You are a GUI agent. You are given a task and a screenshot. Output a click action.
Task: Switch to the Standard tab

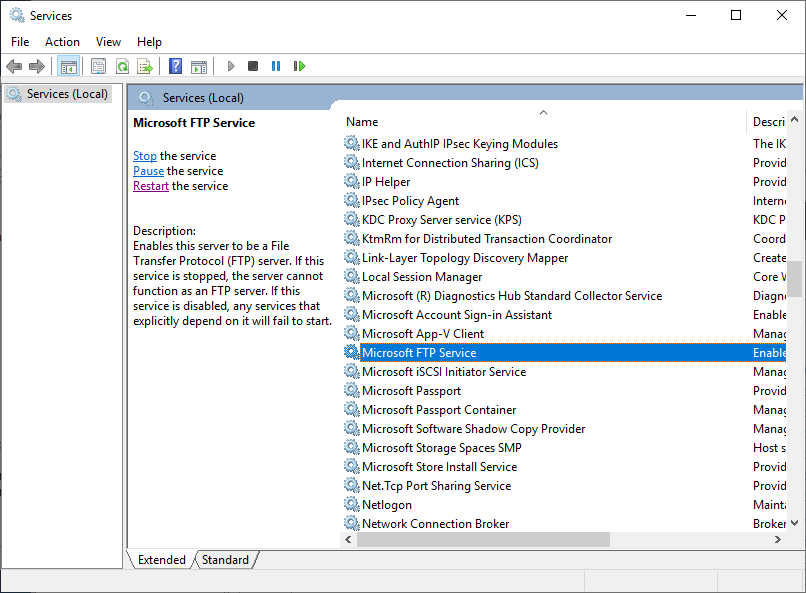tap(225, 560)
